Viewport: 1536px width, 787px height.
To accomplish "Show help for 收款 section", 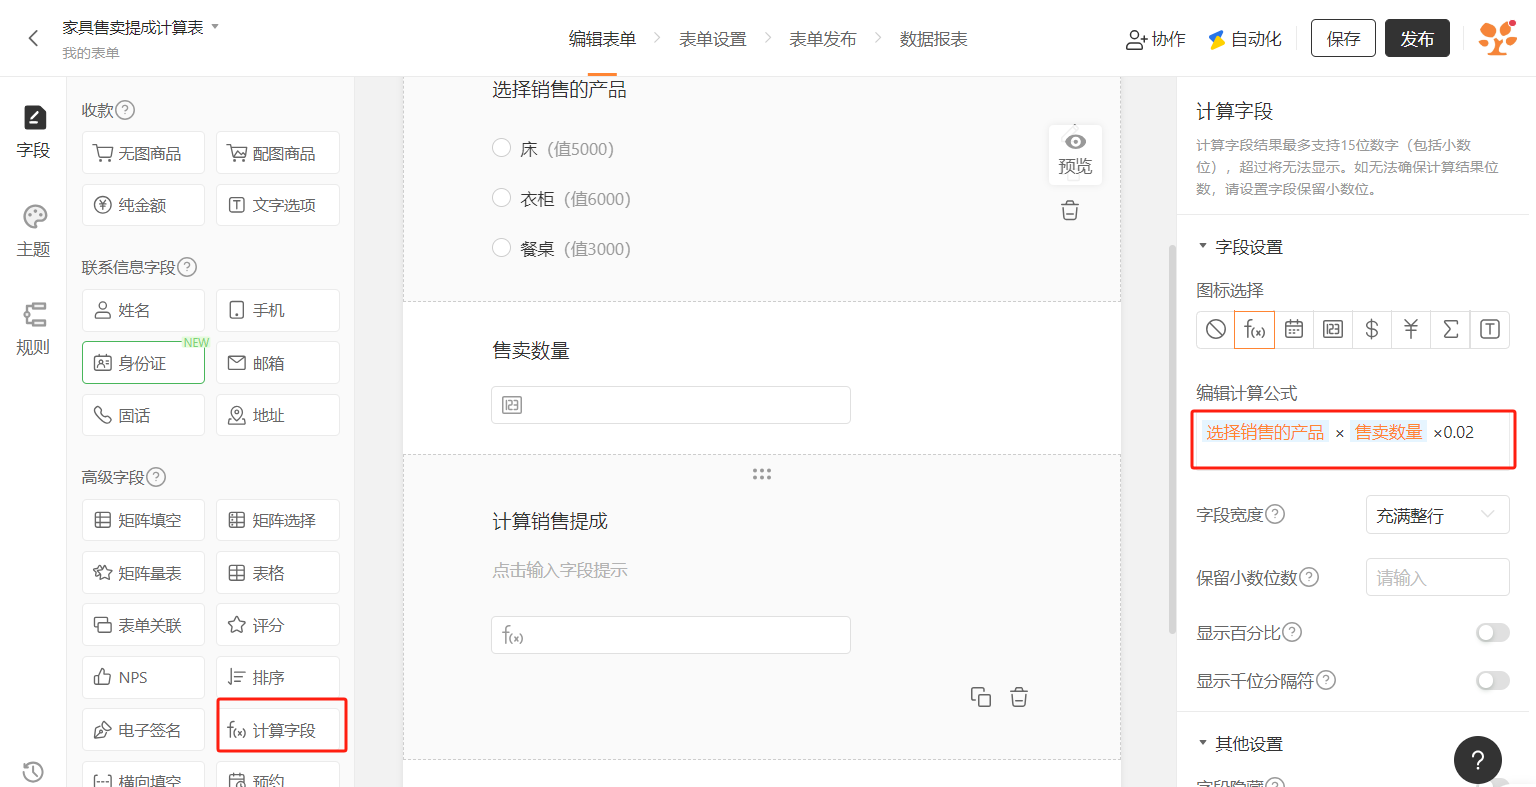I will coord(125,110).
